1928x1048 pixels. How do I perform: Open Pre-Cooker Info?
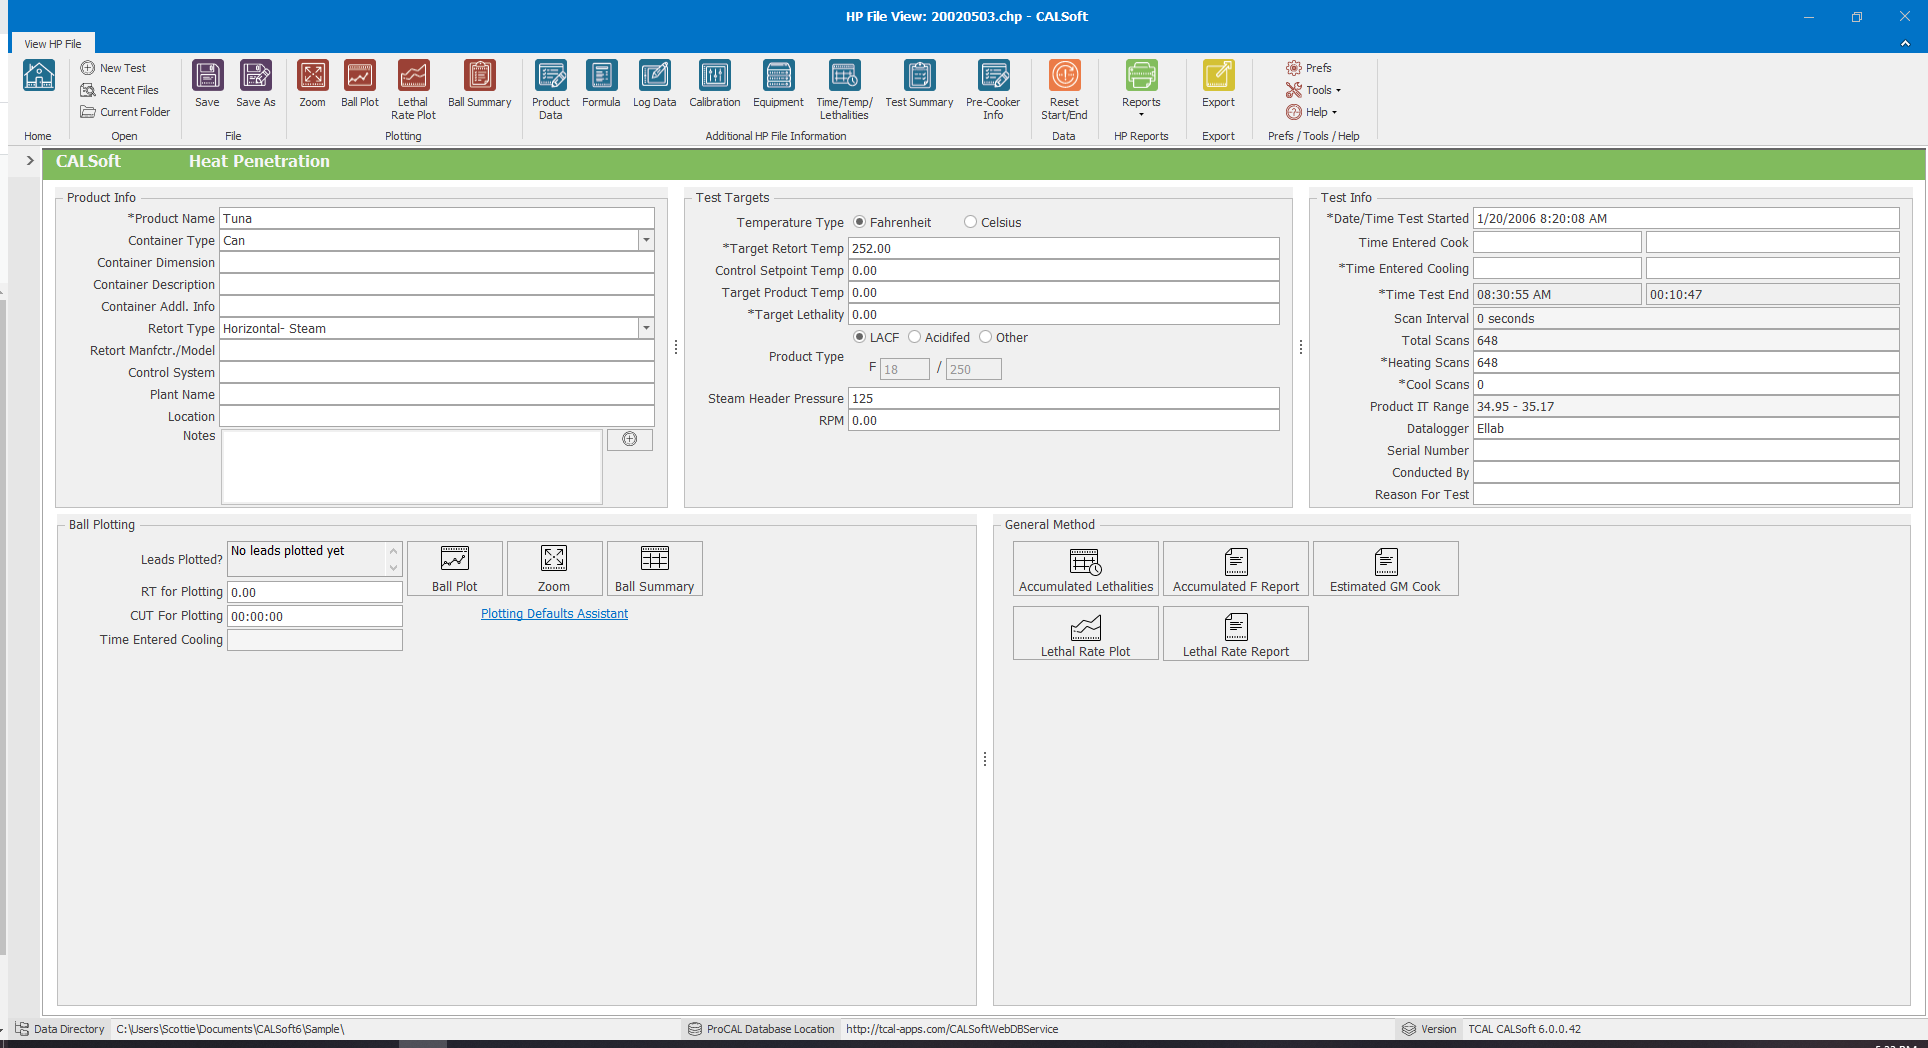click(993, 90)
